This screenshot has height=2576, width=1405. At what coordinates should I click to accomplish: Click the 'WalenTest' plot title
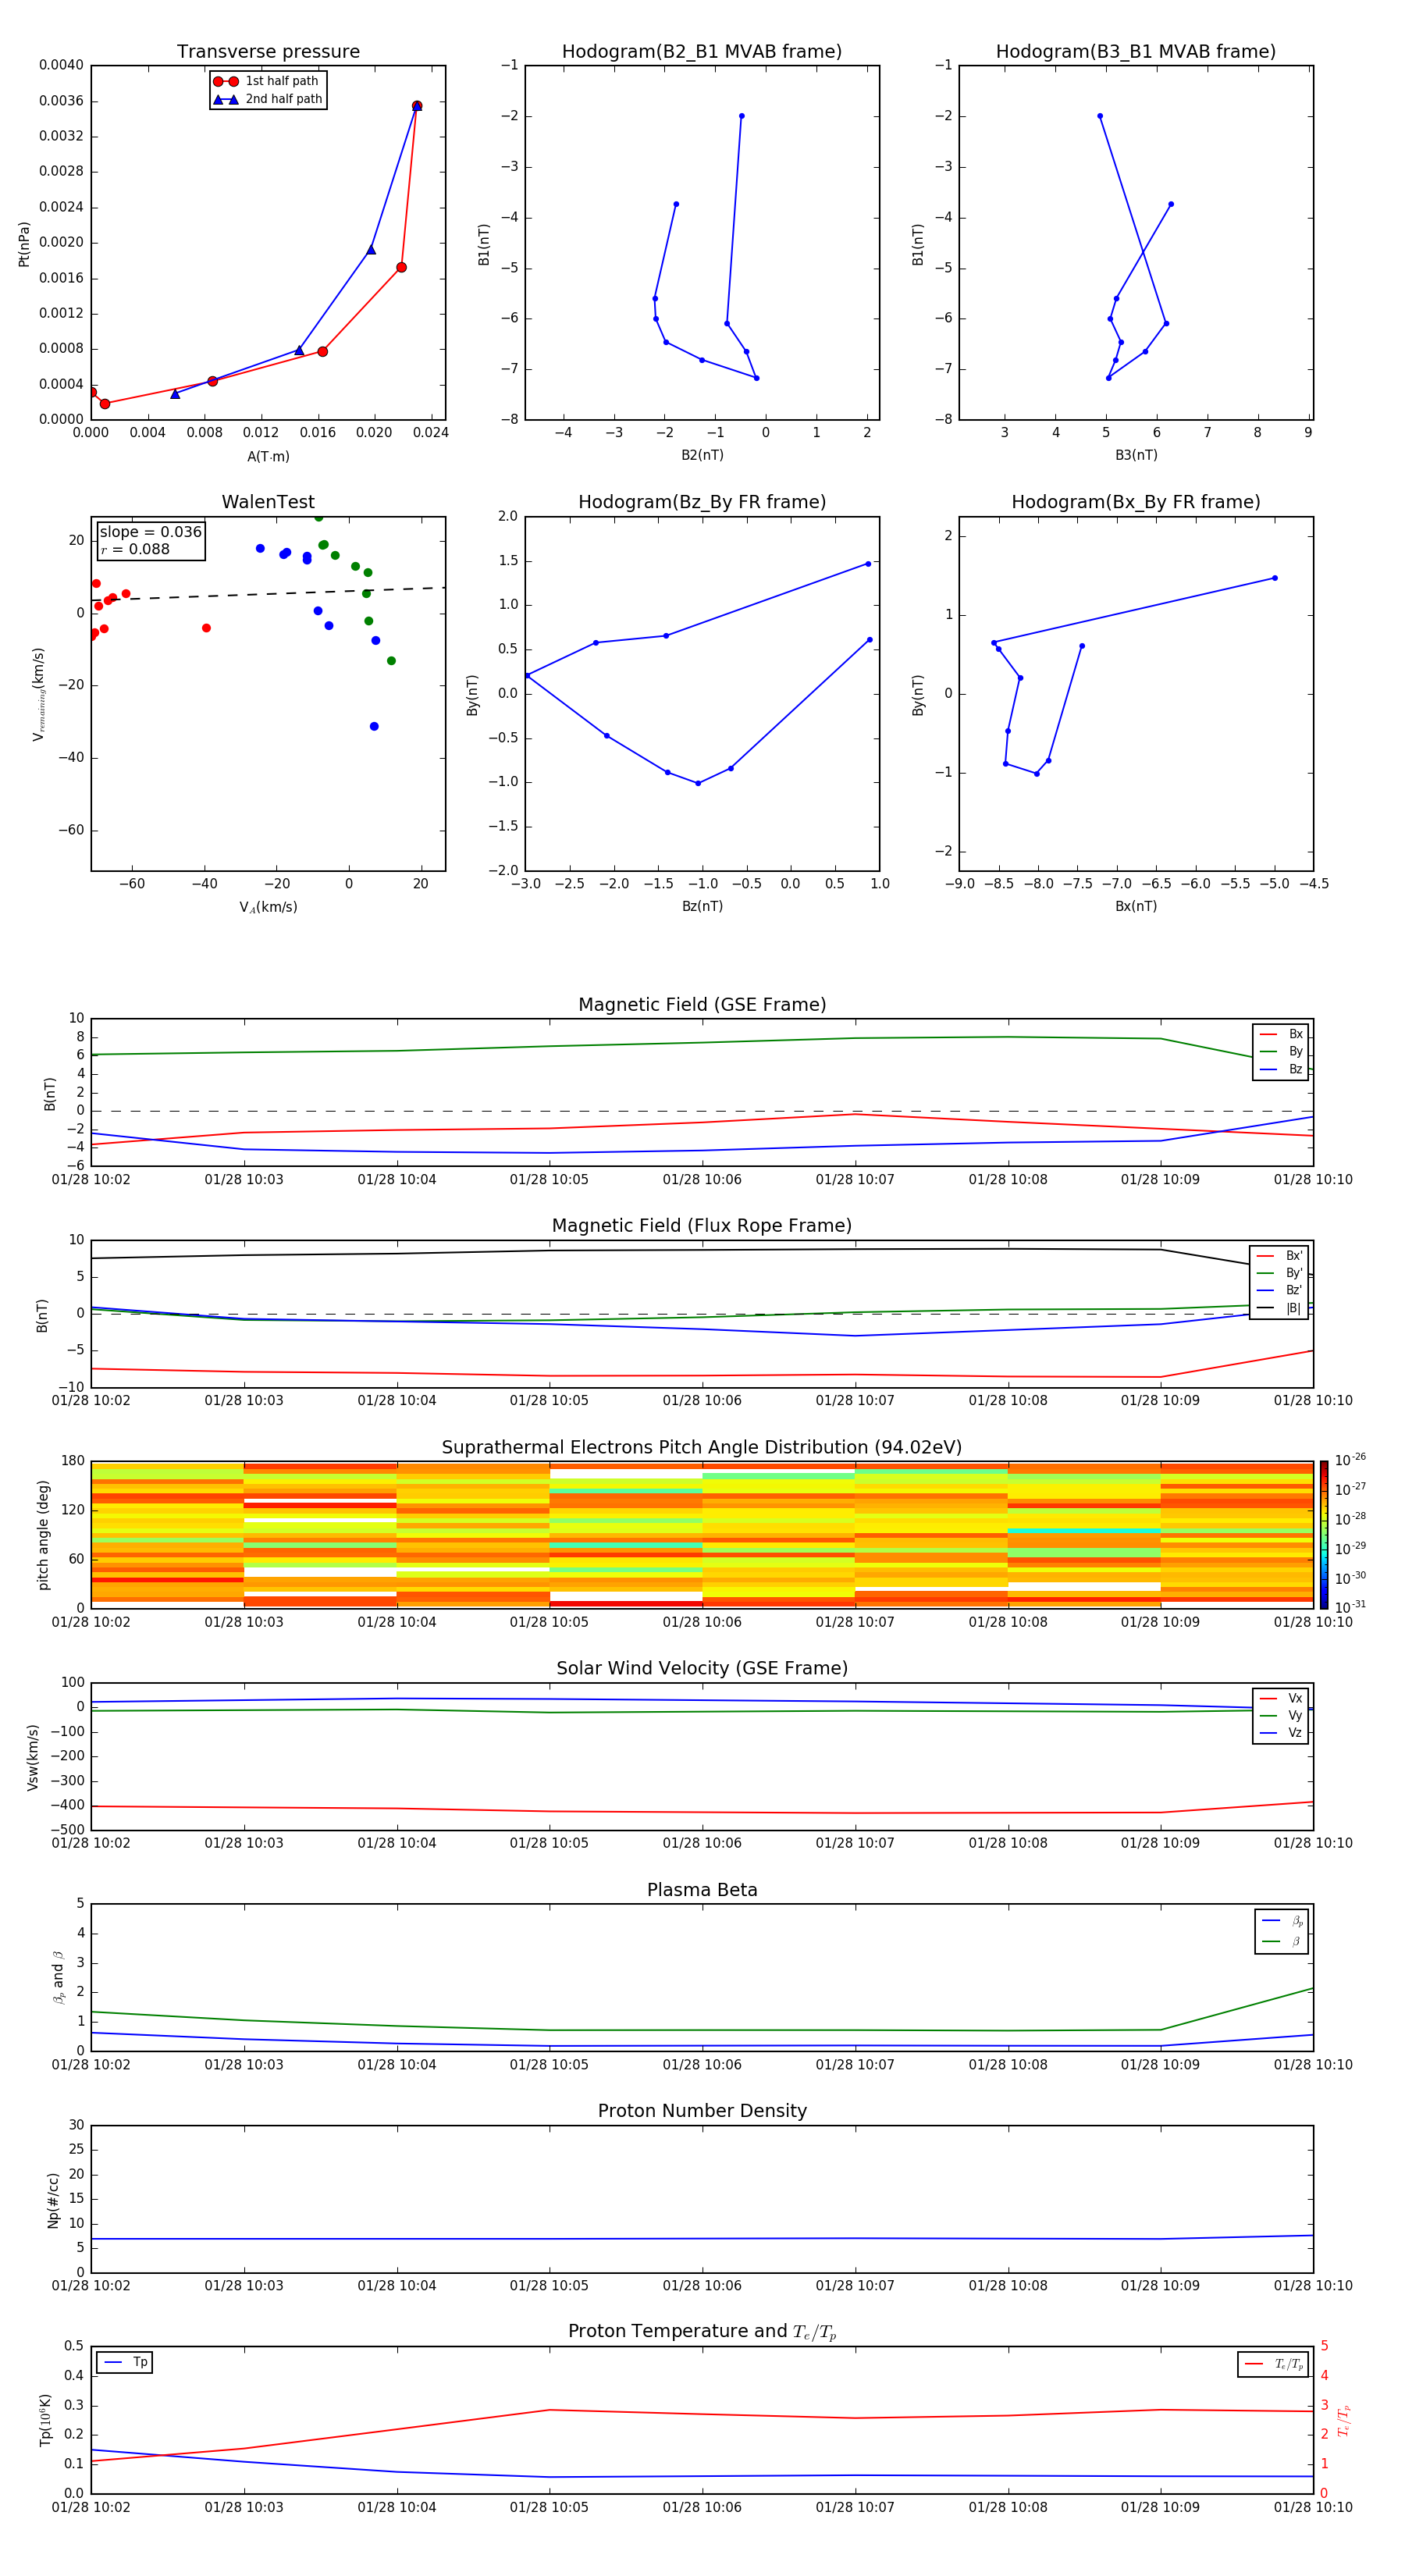pos(268,502)
